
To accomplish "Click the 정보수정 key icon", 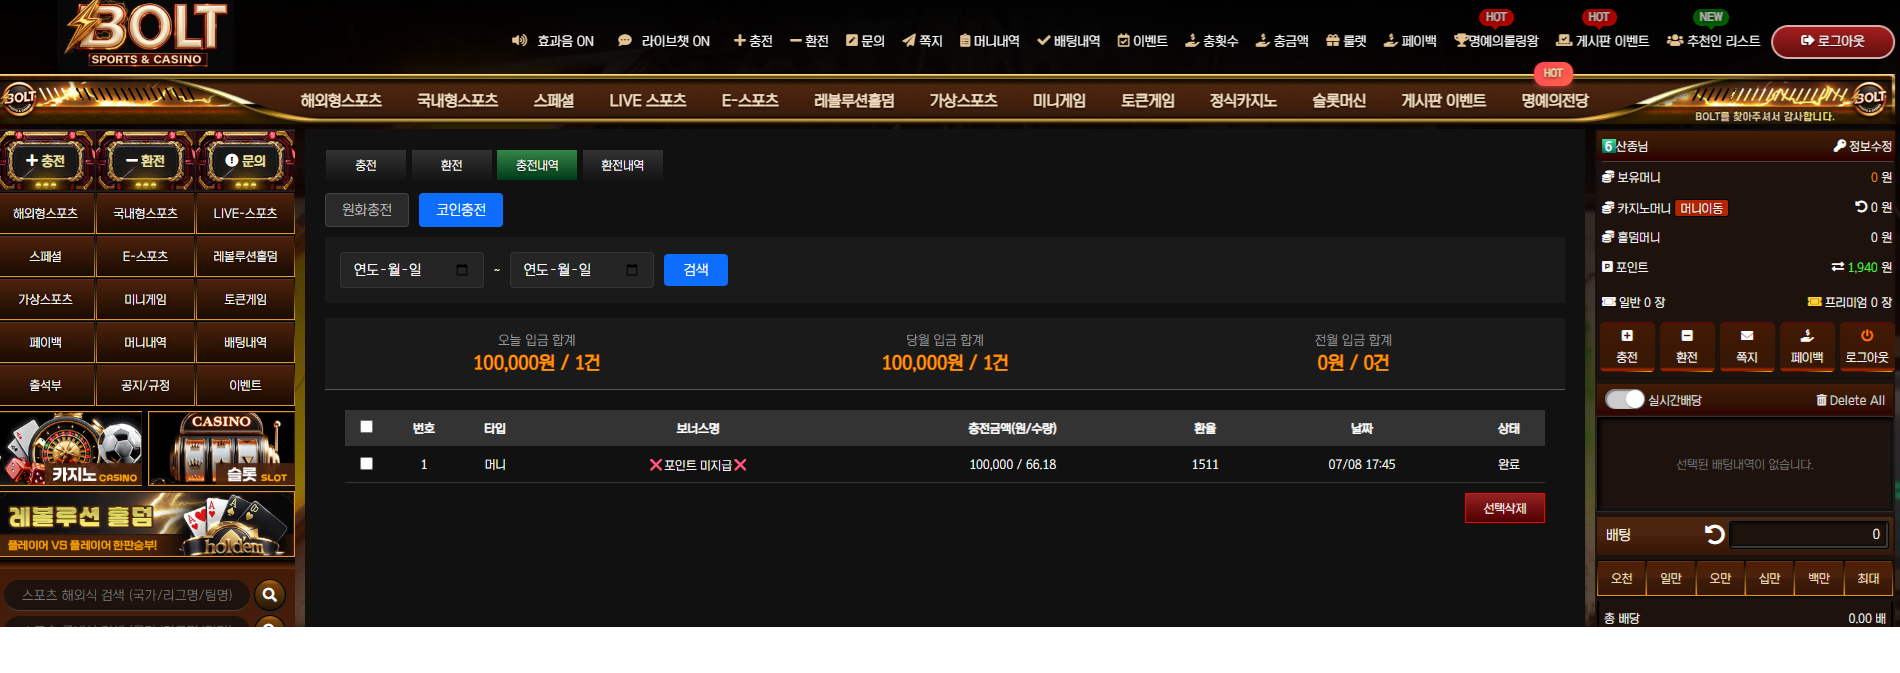I will (x=1839, y=146).
